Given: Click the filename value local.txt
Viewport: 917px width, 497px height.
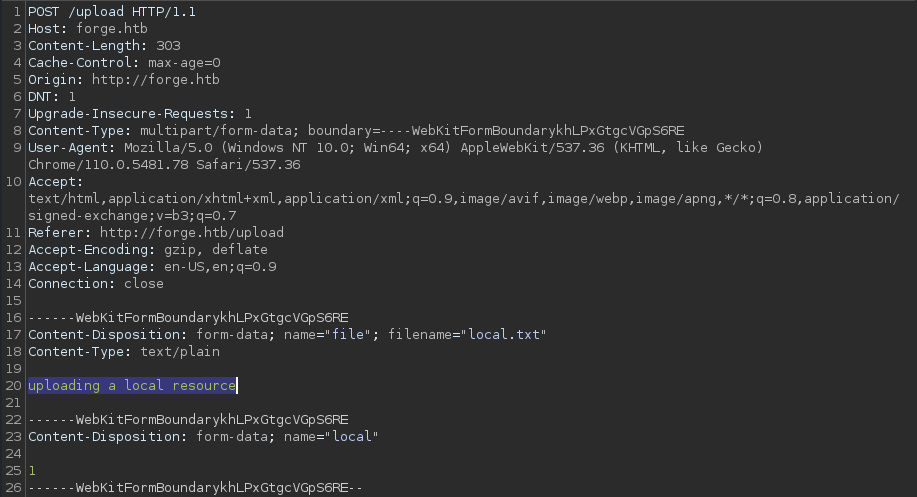Looking at the screenshot, I should click(x=504, y=334).
